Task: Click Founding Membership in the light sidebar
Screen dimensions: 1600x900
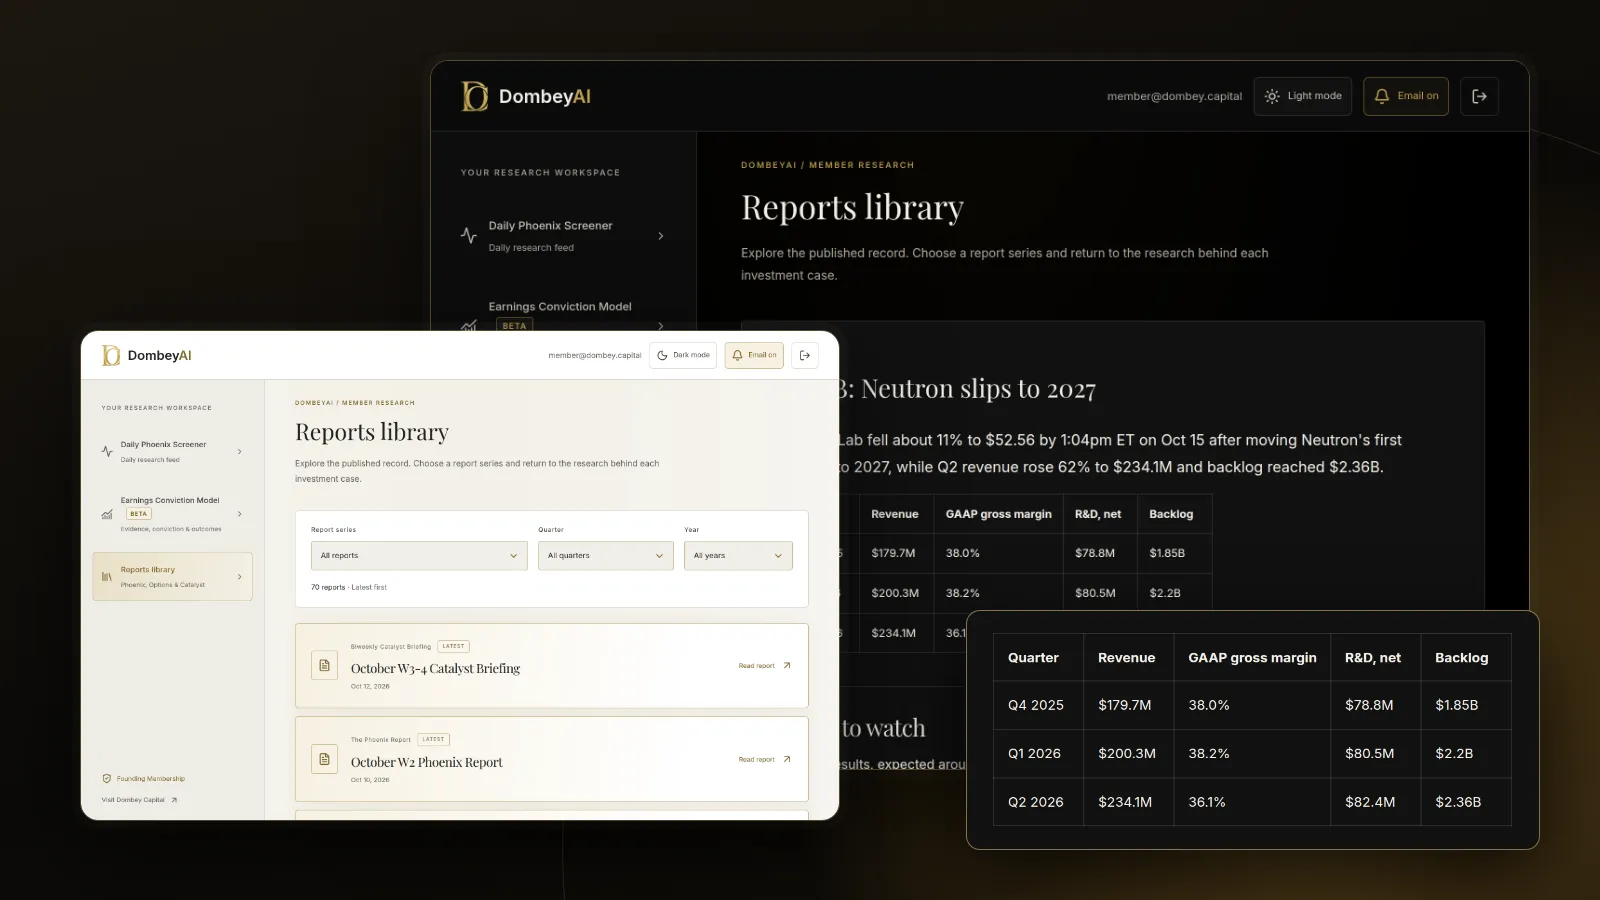Action: 144,778
